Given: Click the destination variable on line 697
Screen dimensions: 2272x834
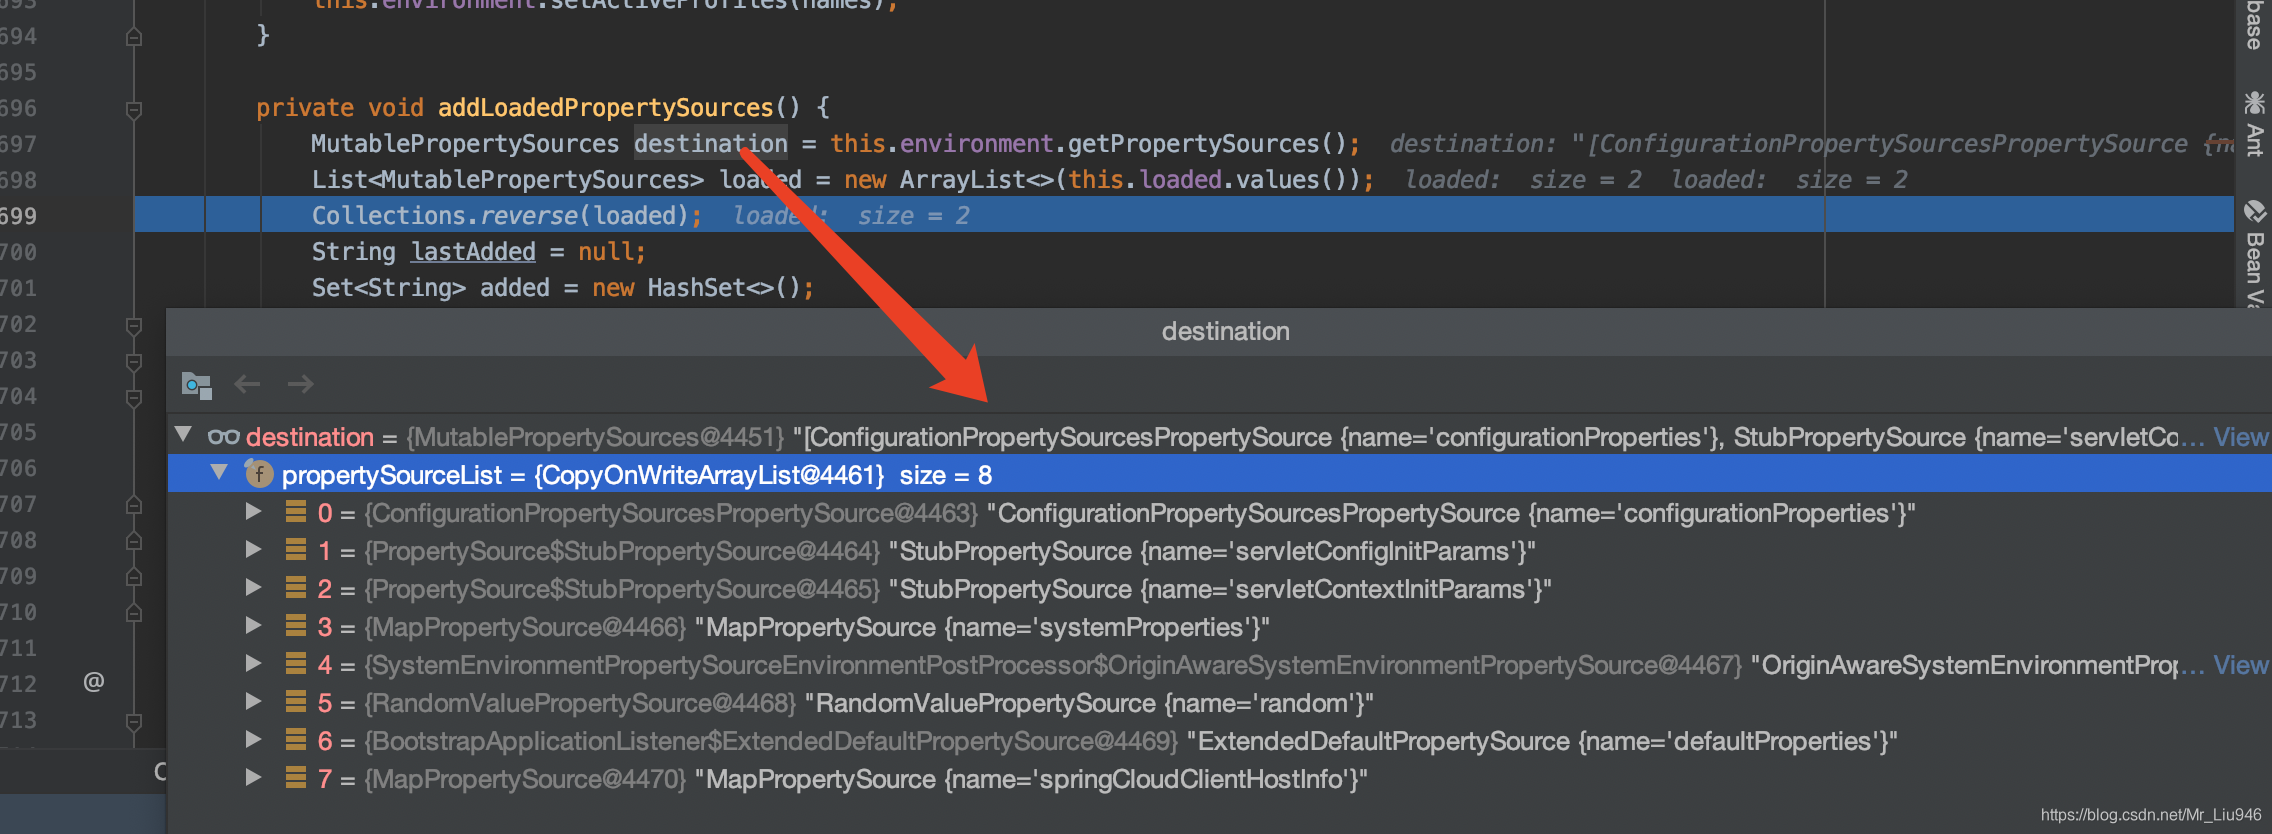Looking at the screenshot, I should point(711,144).
